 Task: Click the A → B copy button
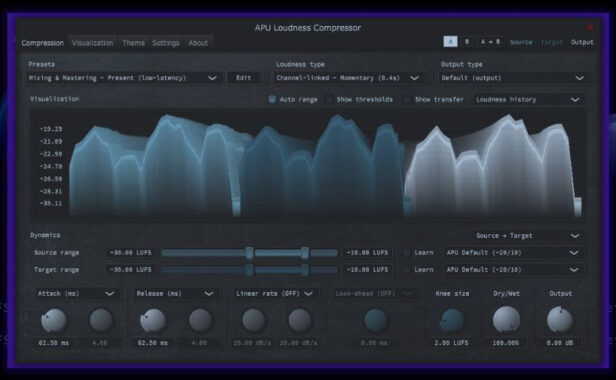(x=490, y=42)
